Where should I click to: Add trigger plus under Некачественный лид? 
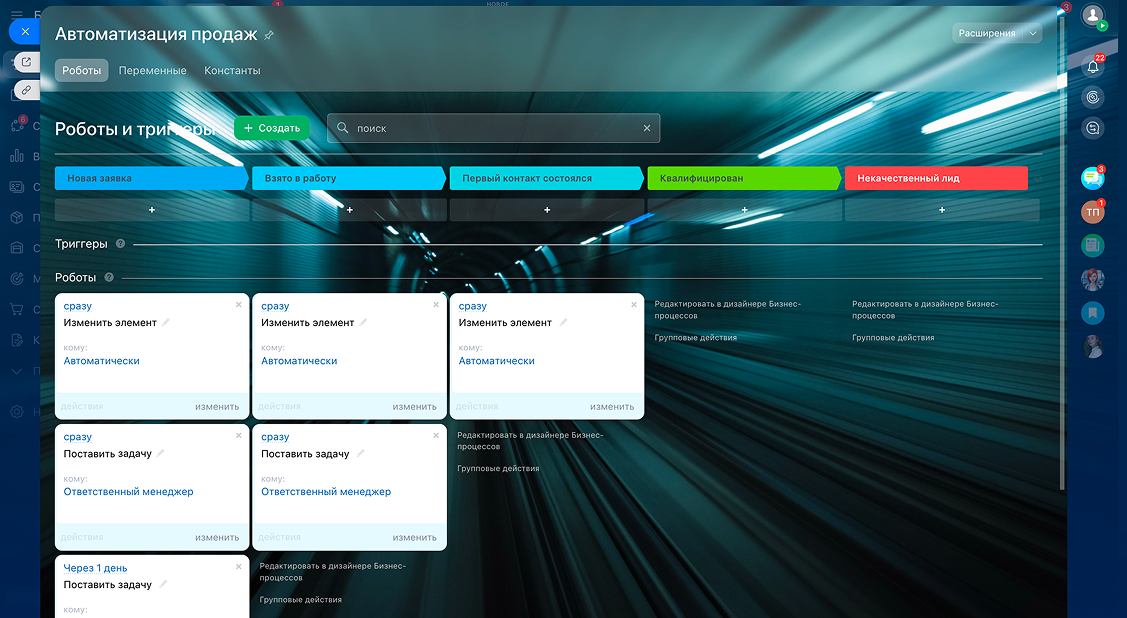942,210
